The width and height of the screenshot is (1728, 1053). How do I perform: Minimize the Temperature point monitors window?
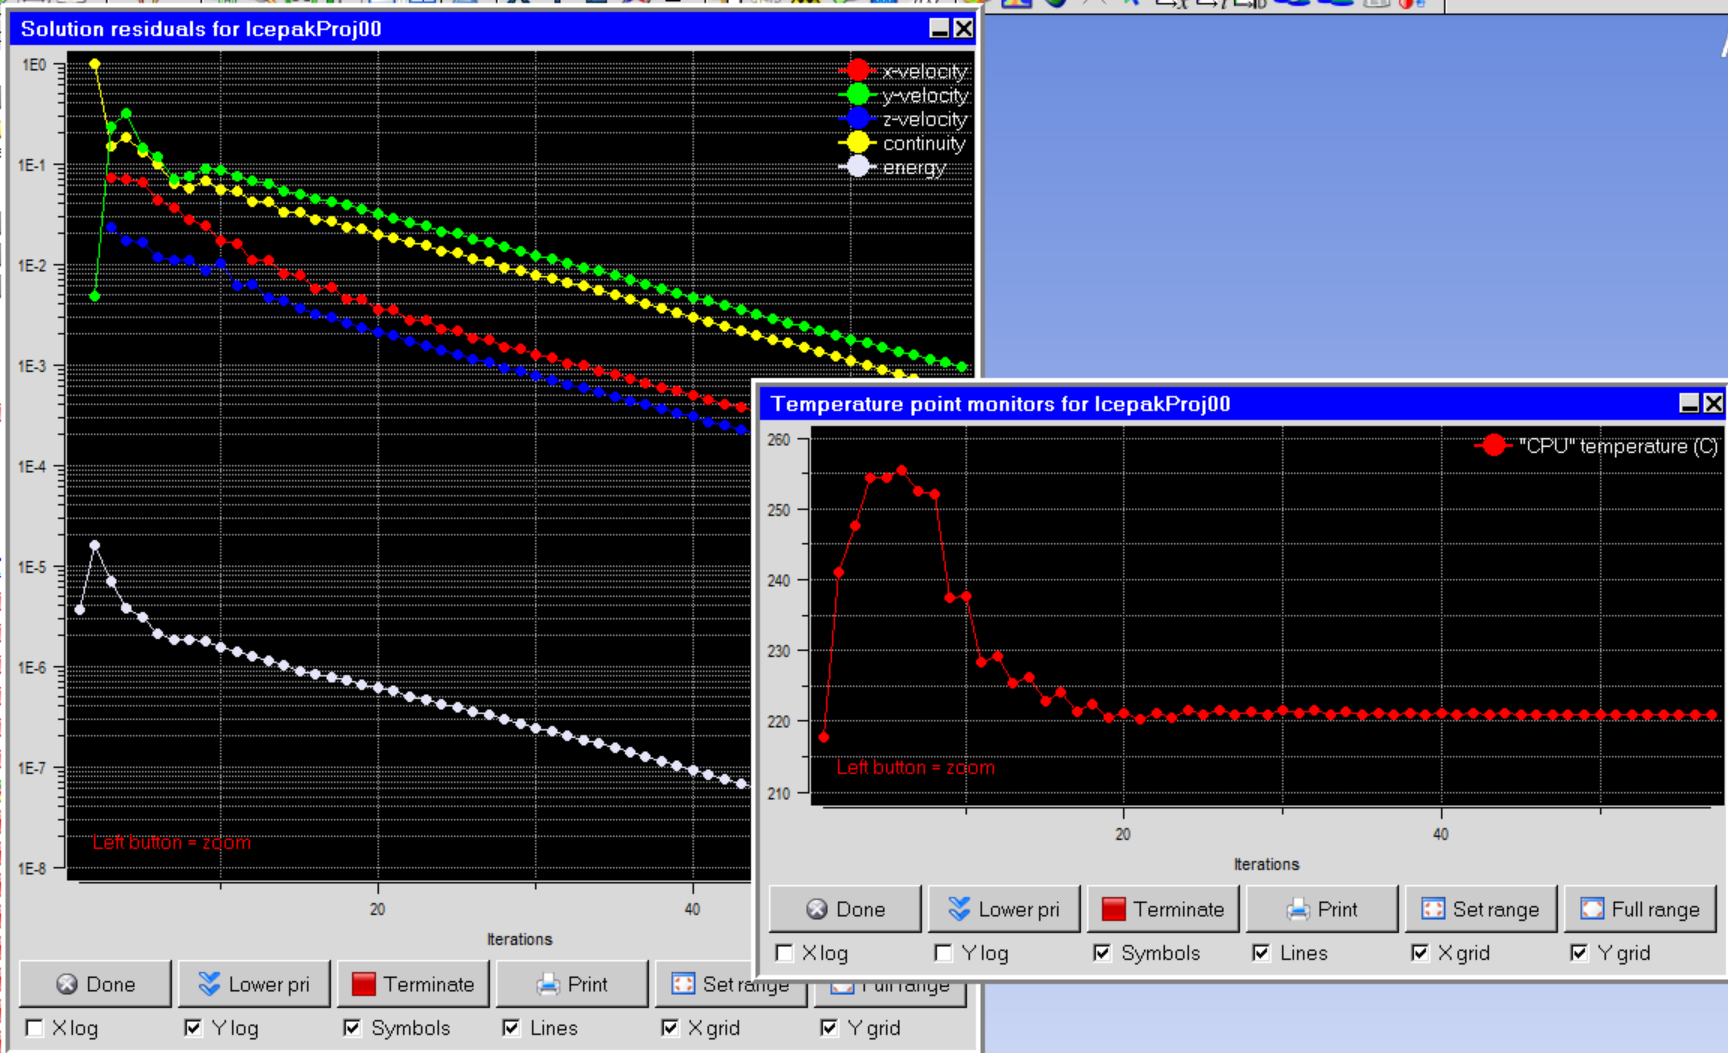[1689, 403]
